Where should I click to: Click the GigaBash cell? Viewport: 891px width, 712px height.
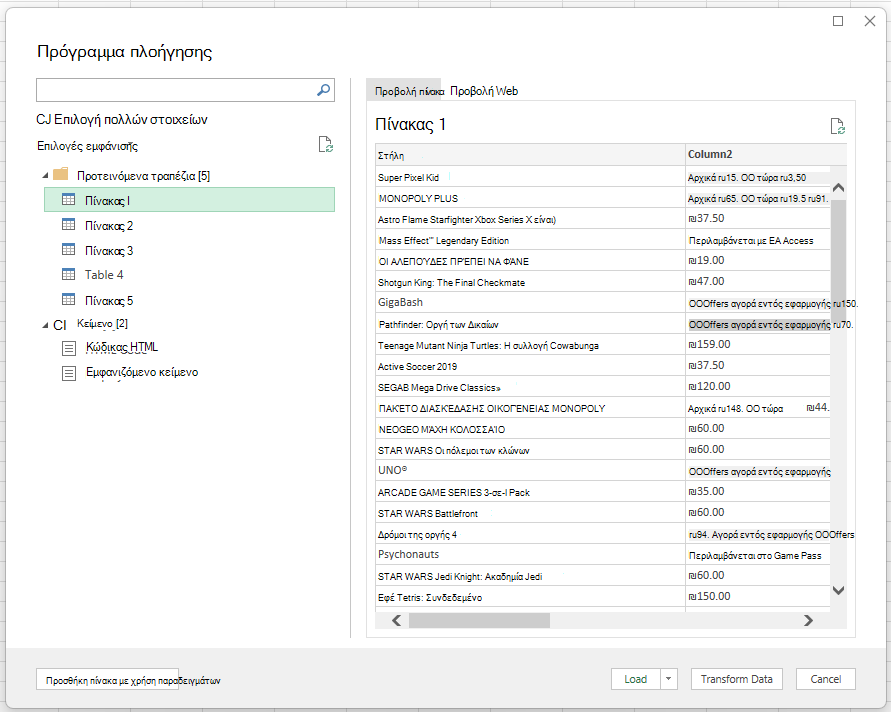point(530,303)
